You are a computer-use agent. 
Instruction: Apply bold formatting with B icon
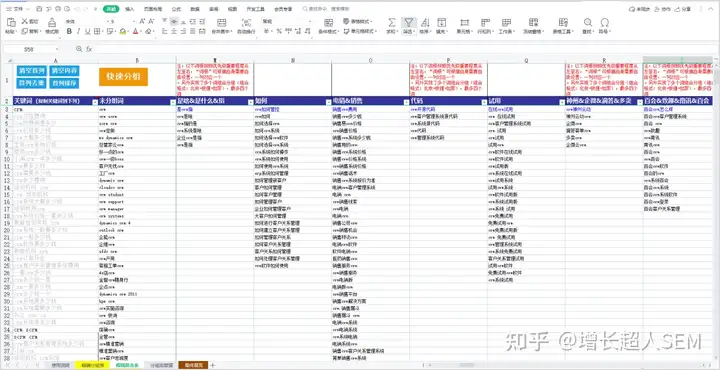[69, 31]
